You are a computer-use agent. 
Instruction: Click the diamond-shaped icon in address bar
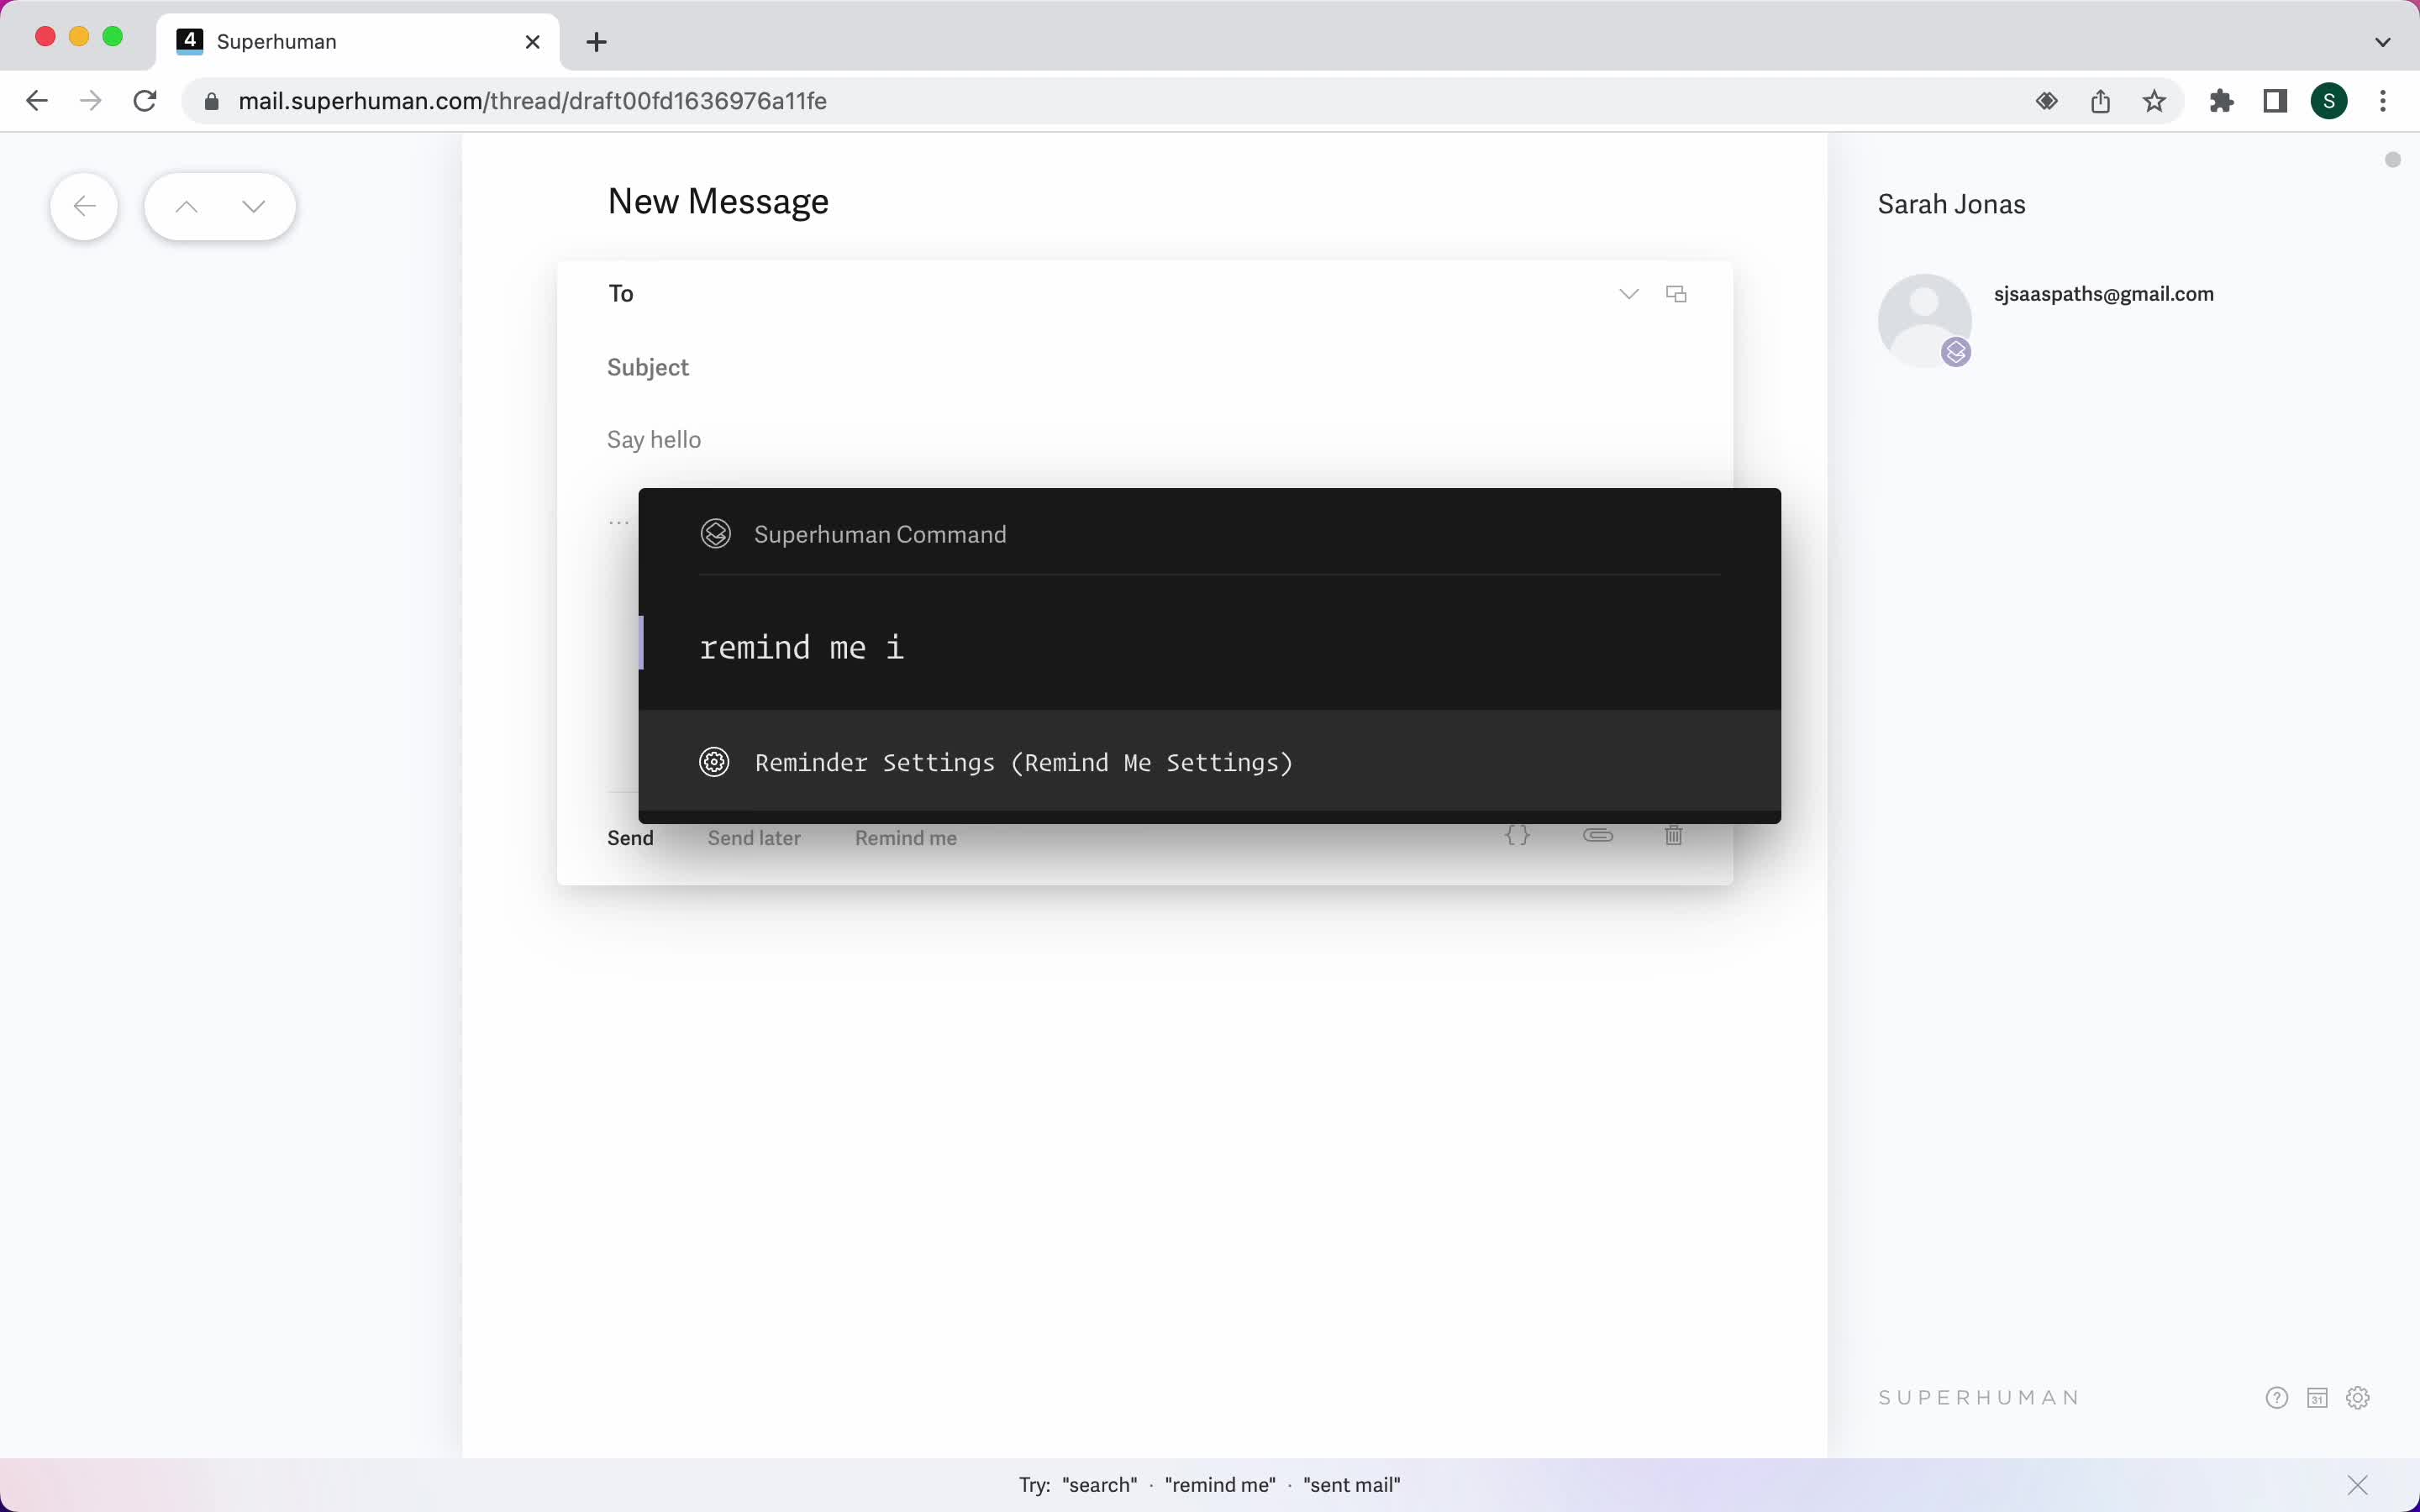(x=2046, y=101)
